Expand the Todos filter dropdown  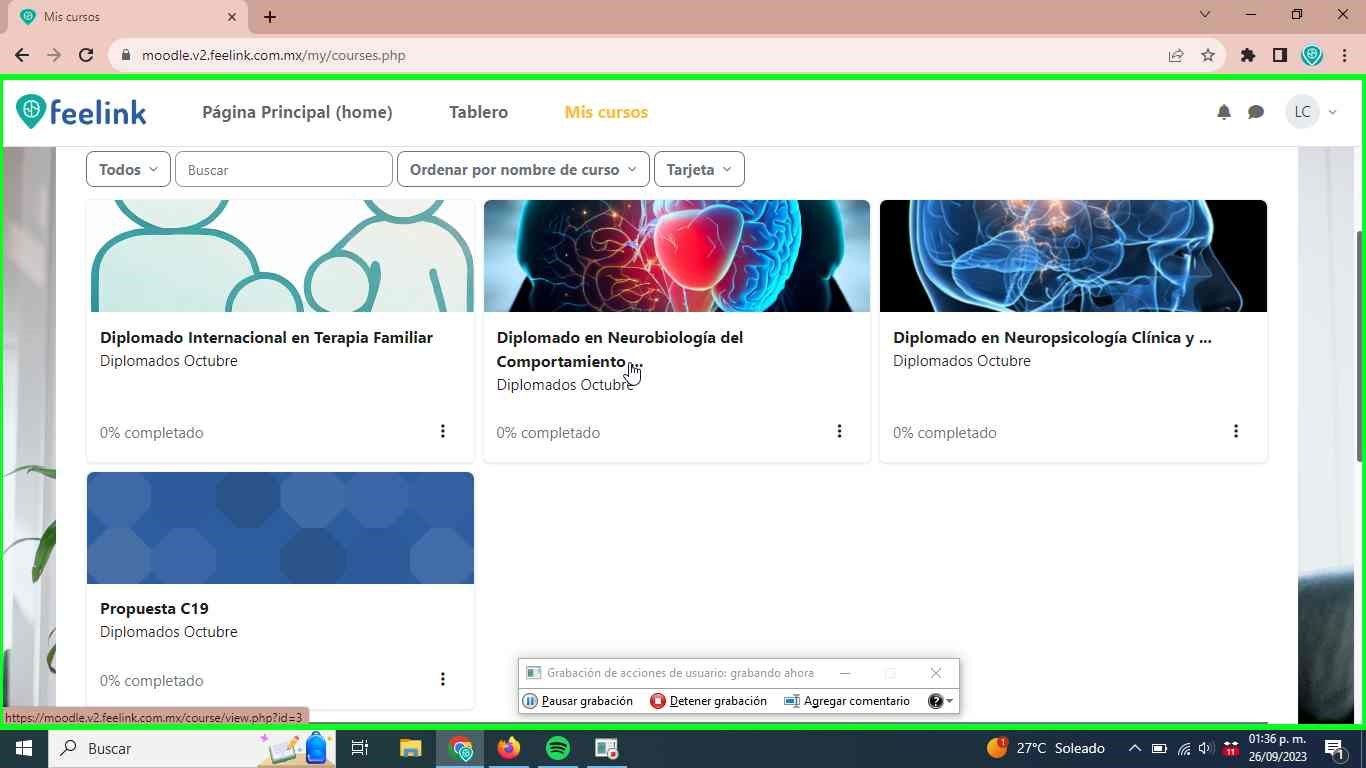click(x=128, y=170)
